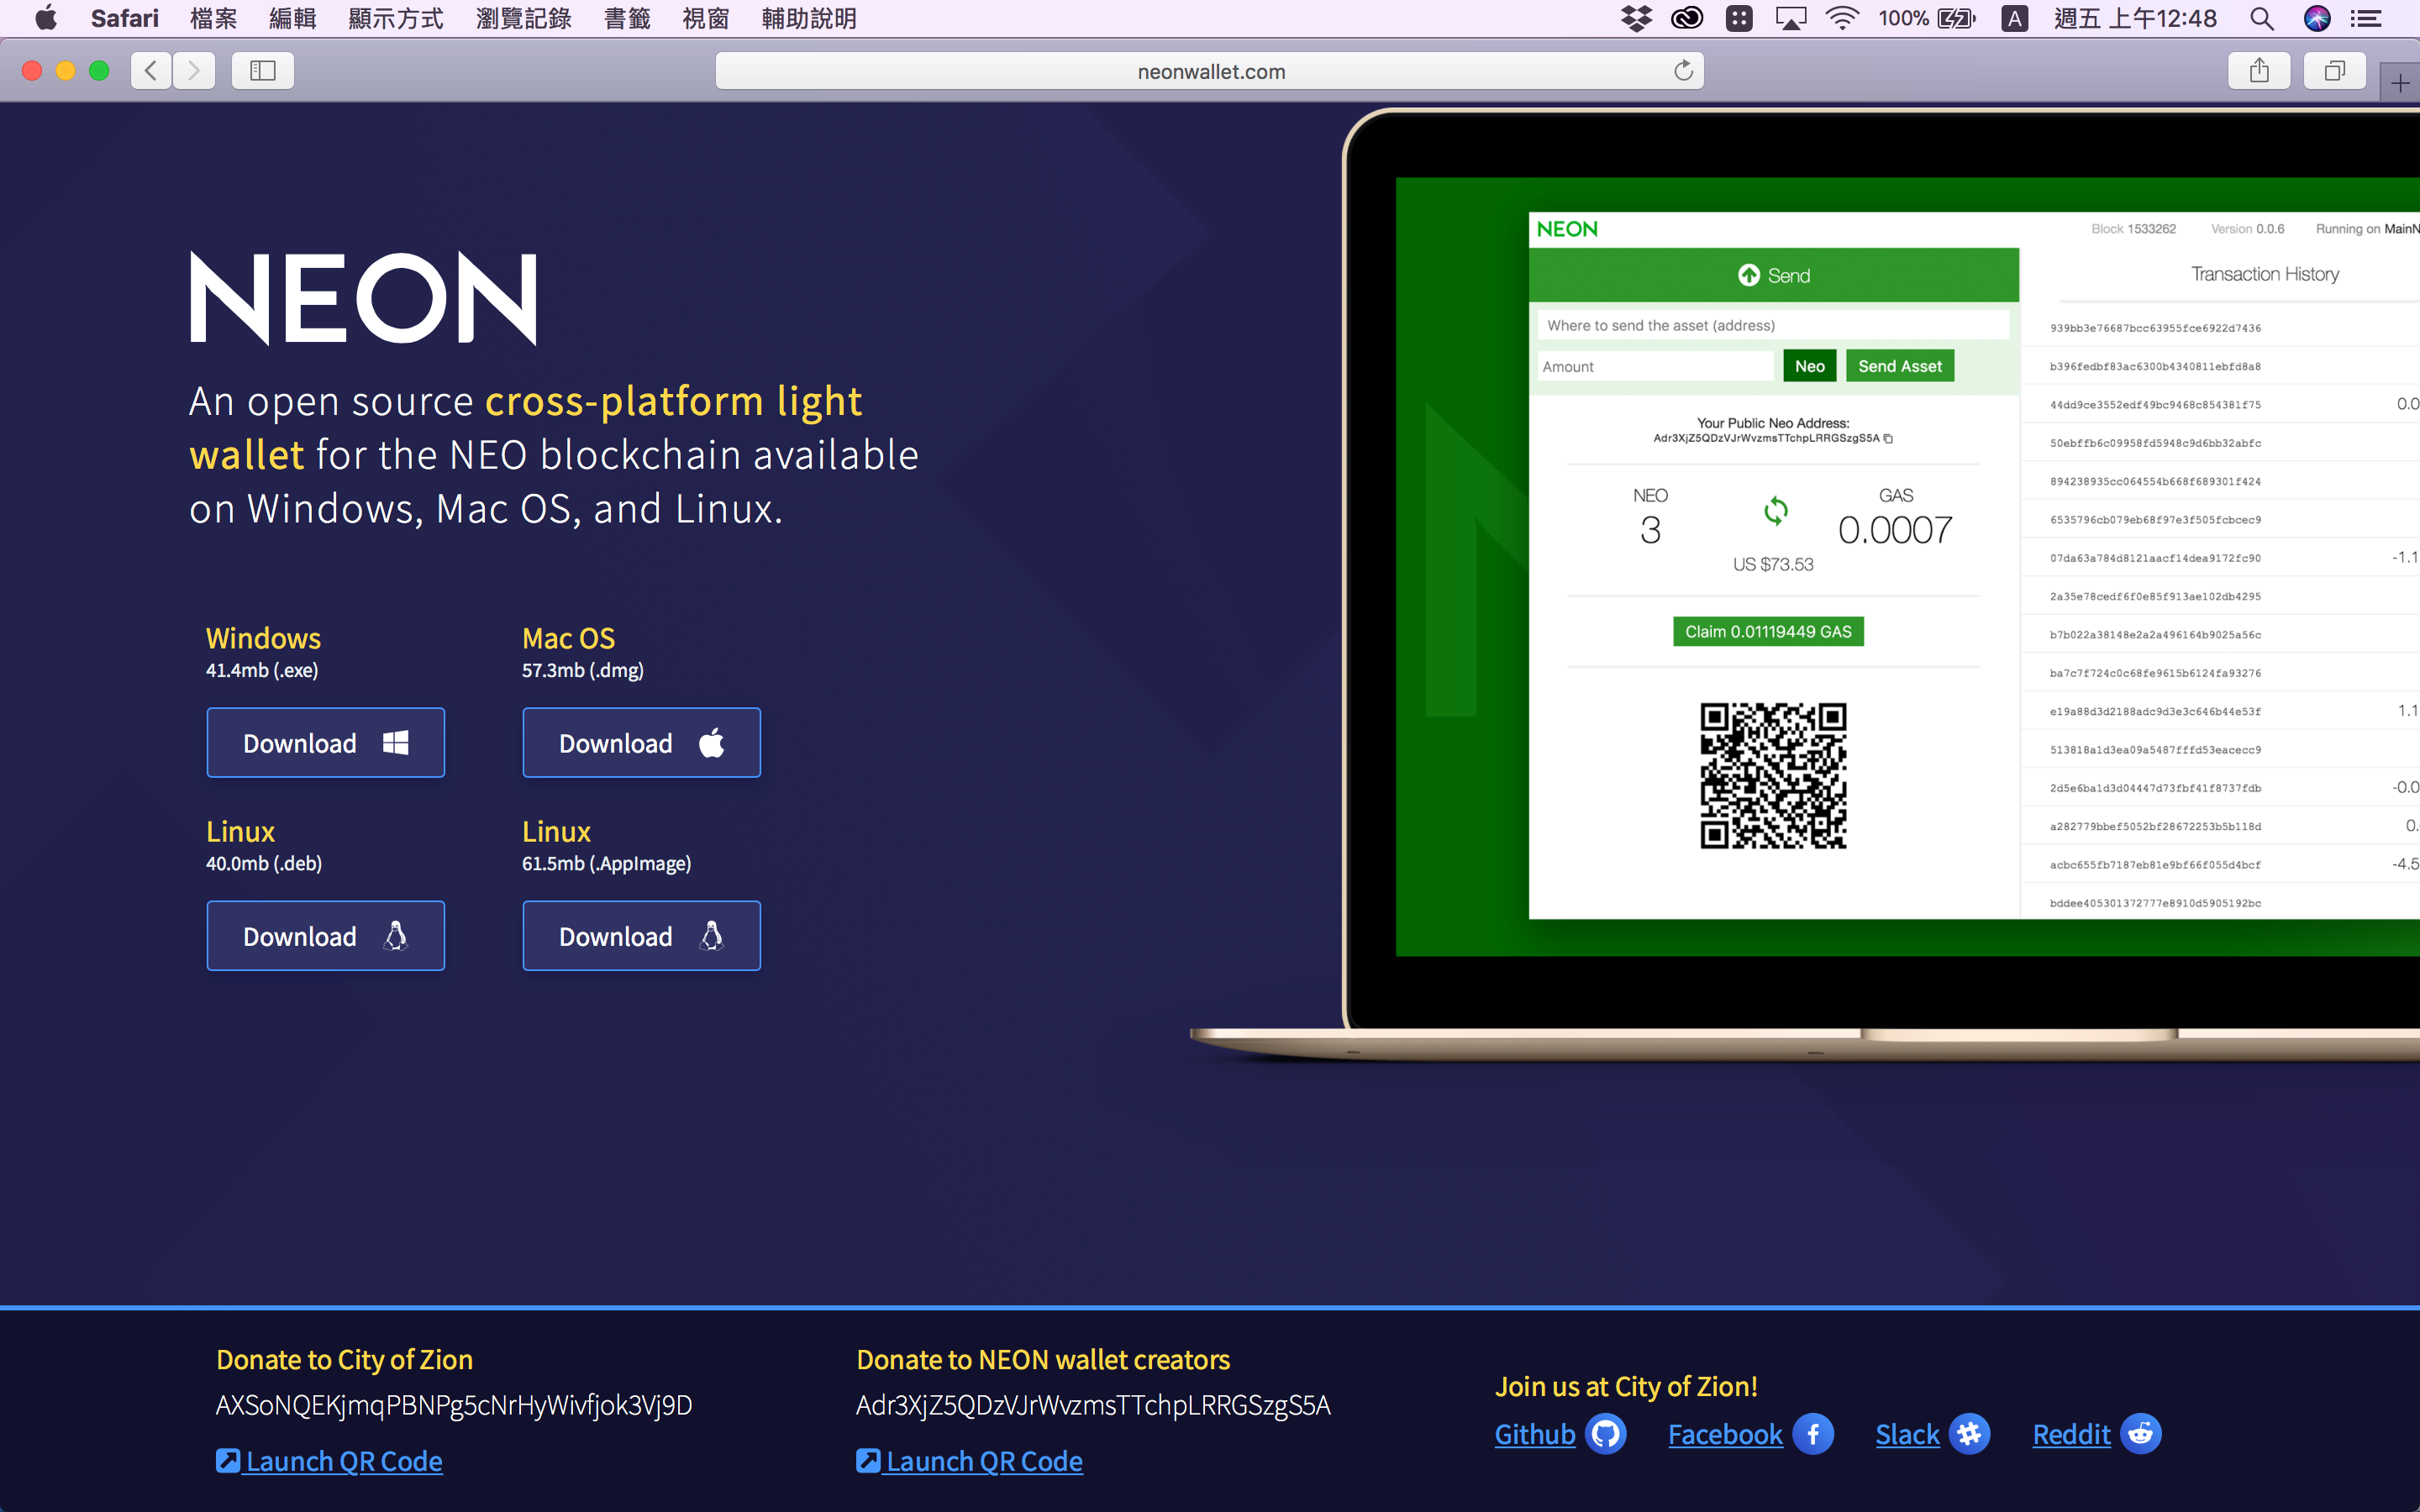Open the Wi-Fi status menu

pyautogui.click(x=1841, y=18)
